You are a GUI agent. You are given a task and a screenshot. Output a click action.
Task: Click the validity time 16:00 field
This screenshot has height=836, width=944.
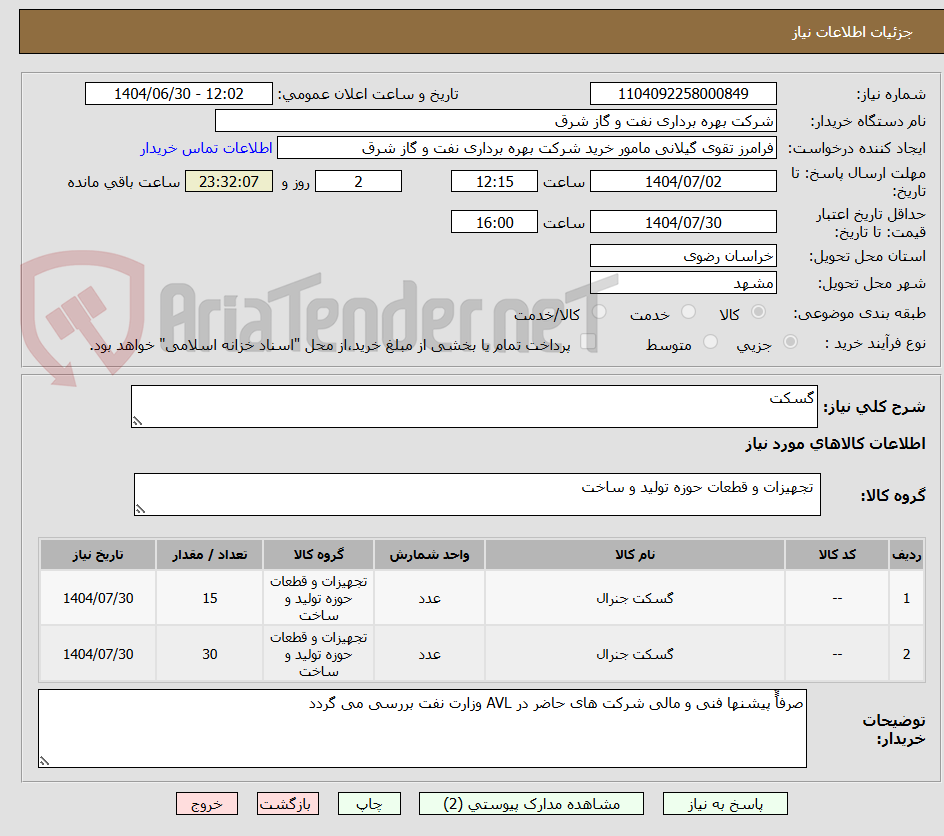click(494, 222)
